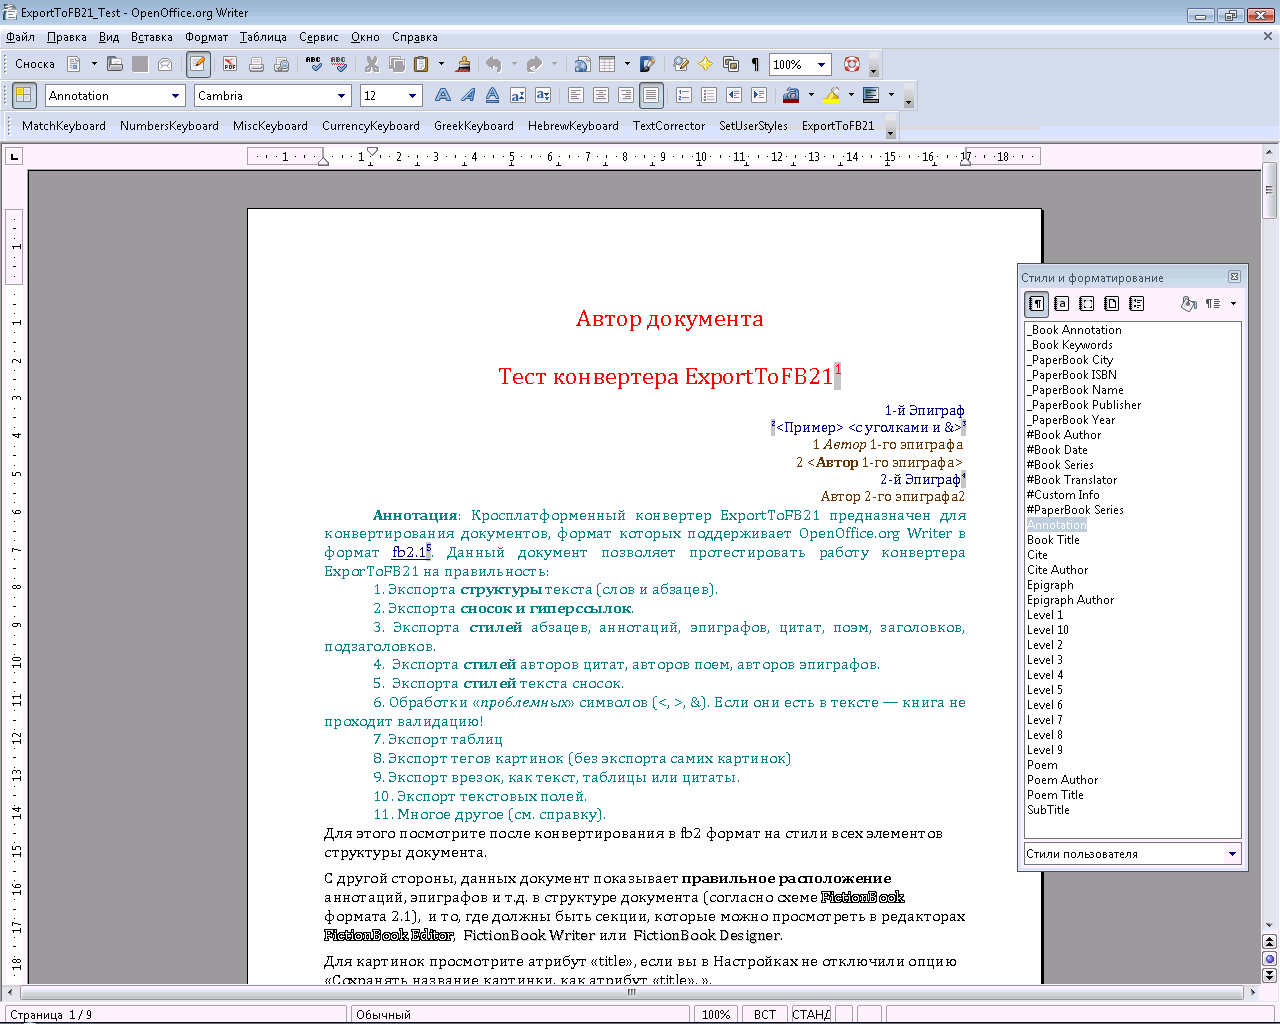Toggle AutoSpellcheck in the toolbar
This screenshot has width=1280, height=1024.
(339, 64)
